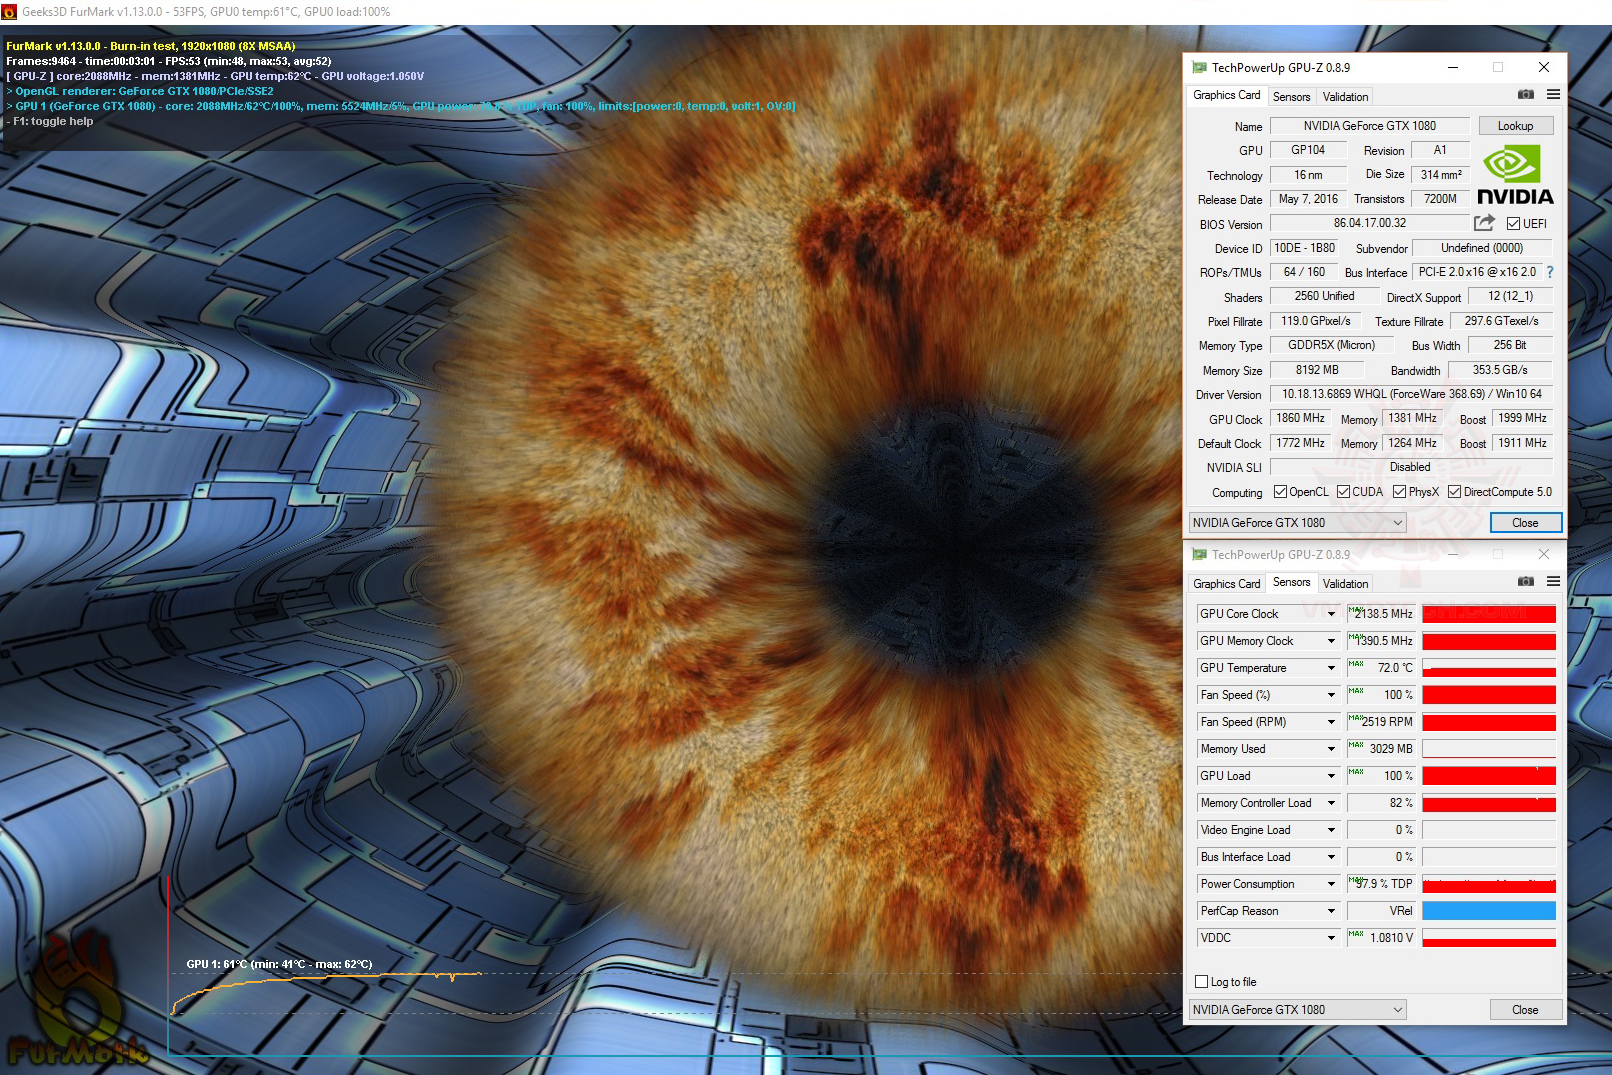Click the NVIDIA logo in GPU-Z

click(1515, 175)
